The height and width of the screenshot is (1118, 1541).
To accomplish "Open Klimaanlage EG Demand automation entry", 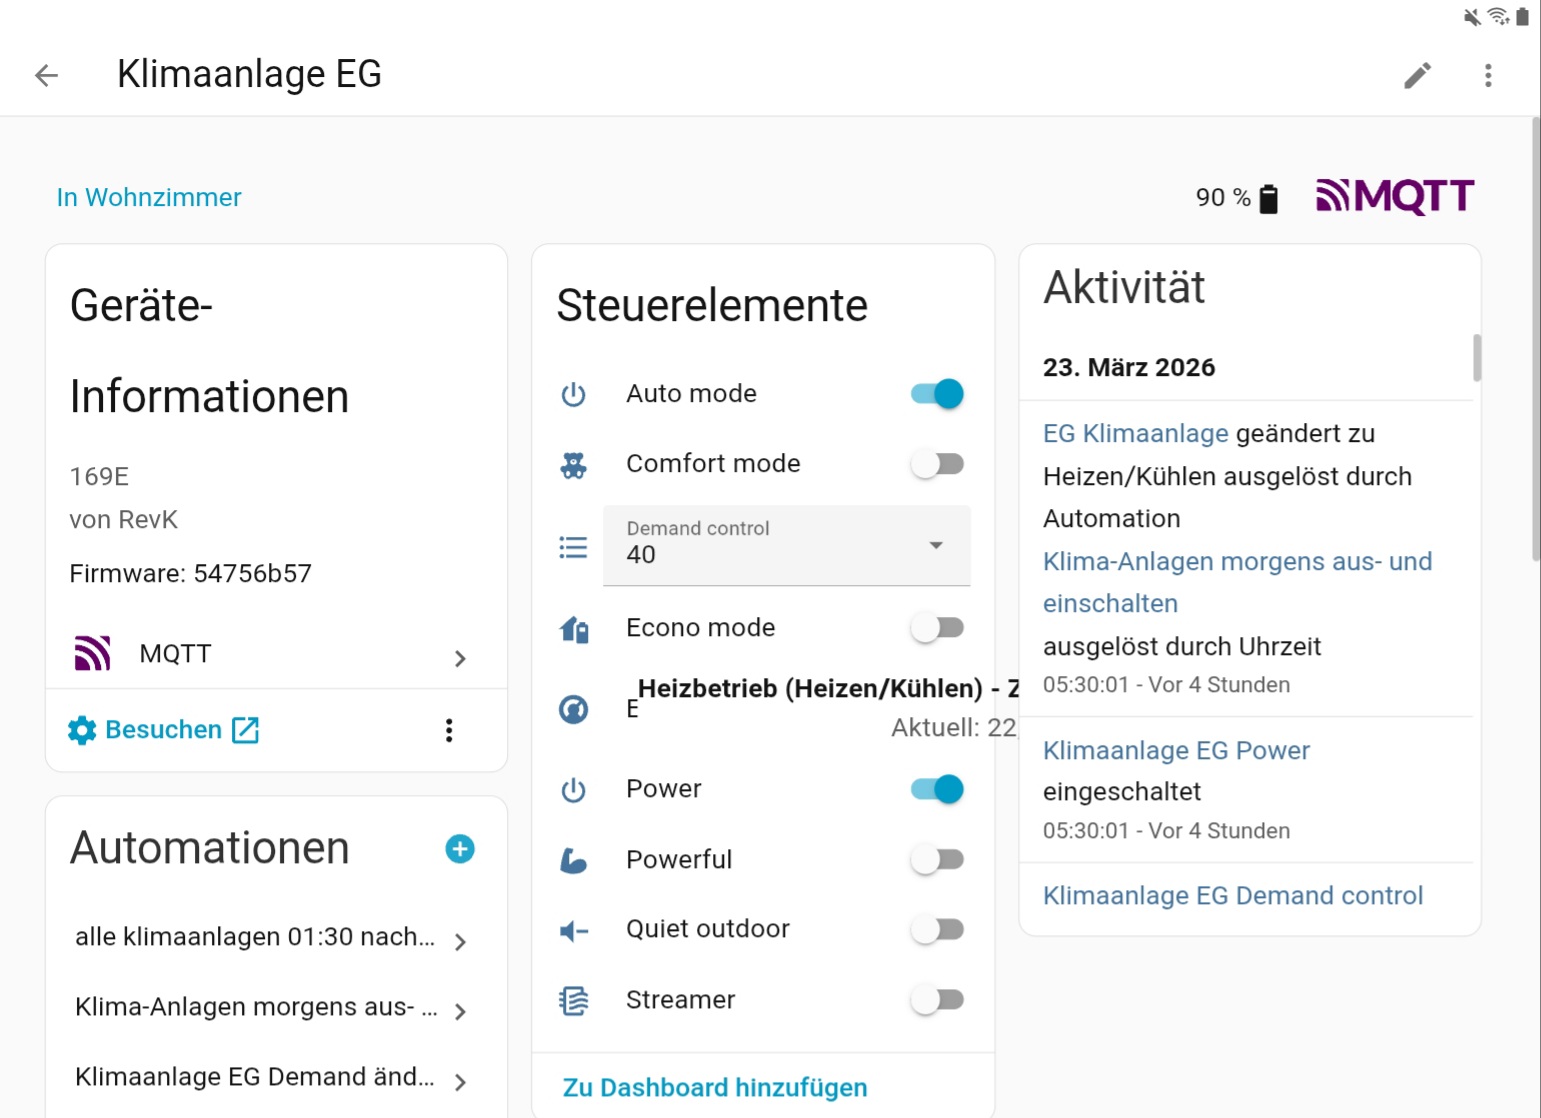I will (x=272, y=1077).
